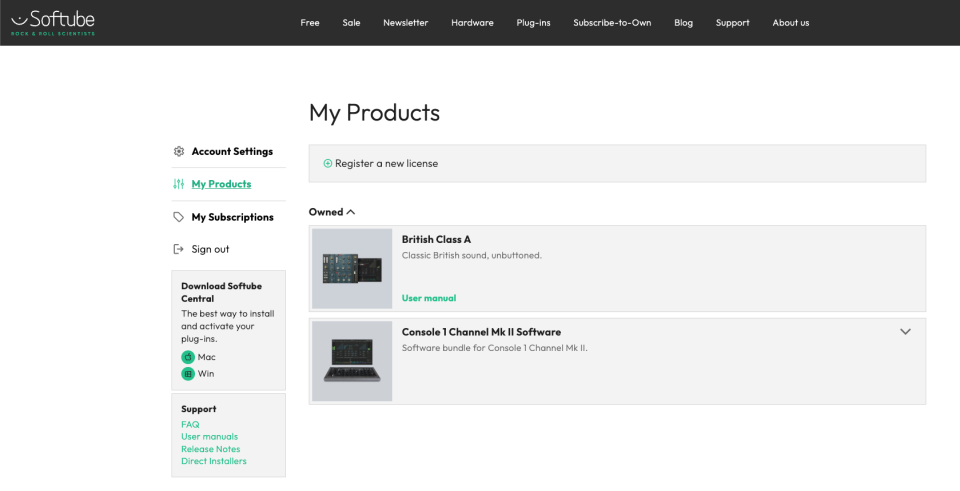Screen dimensions: 960x491
Task: Open the British Class A user manual
Action: pyautogui.click(x=429, y=298)
